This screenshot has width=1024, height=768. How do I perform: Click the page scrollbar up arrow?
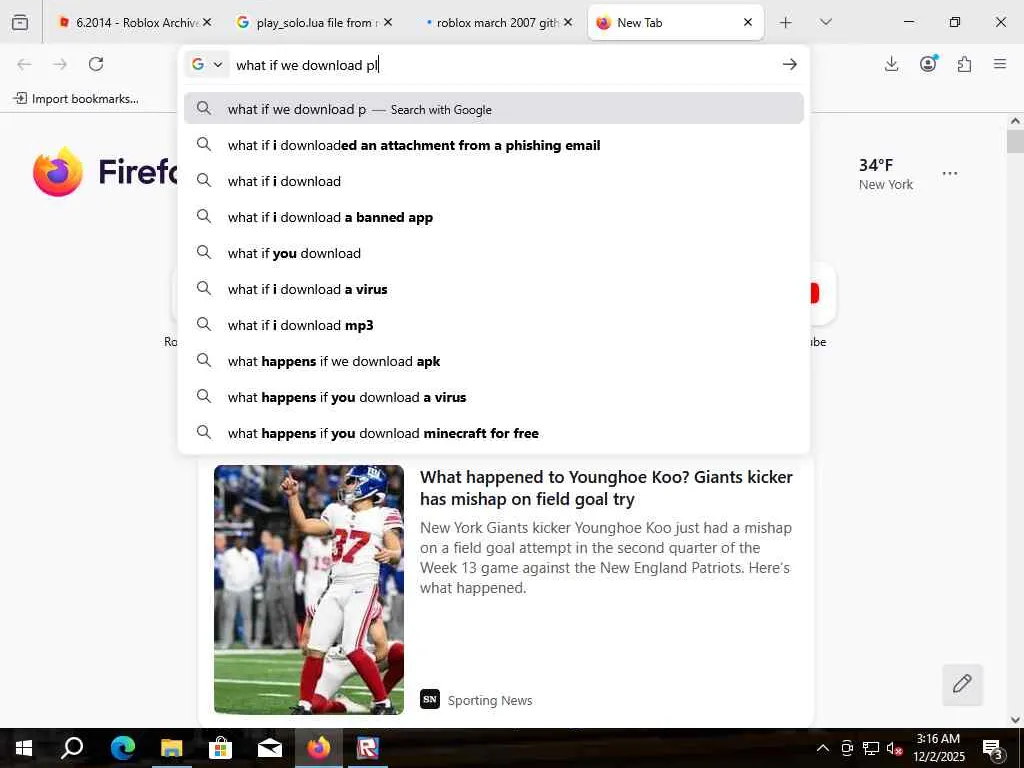coord(1015,121)
